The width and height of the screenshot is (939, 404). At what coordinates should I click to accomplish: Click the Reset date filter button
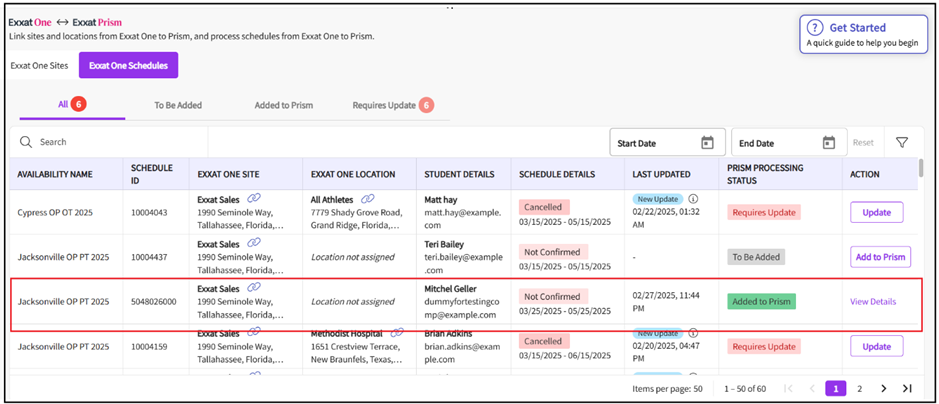coord(862,143)
